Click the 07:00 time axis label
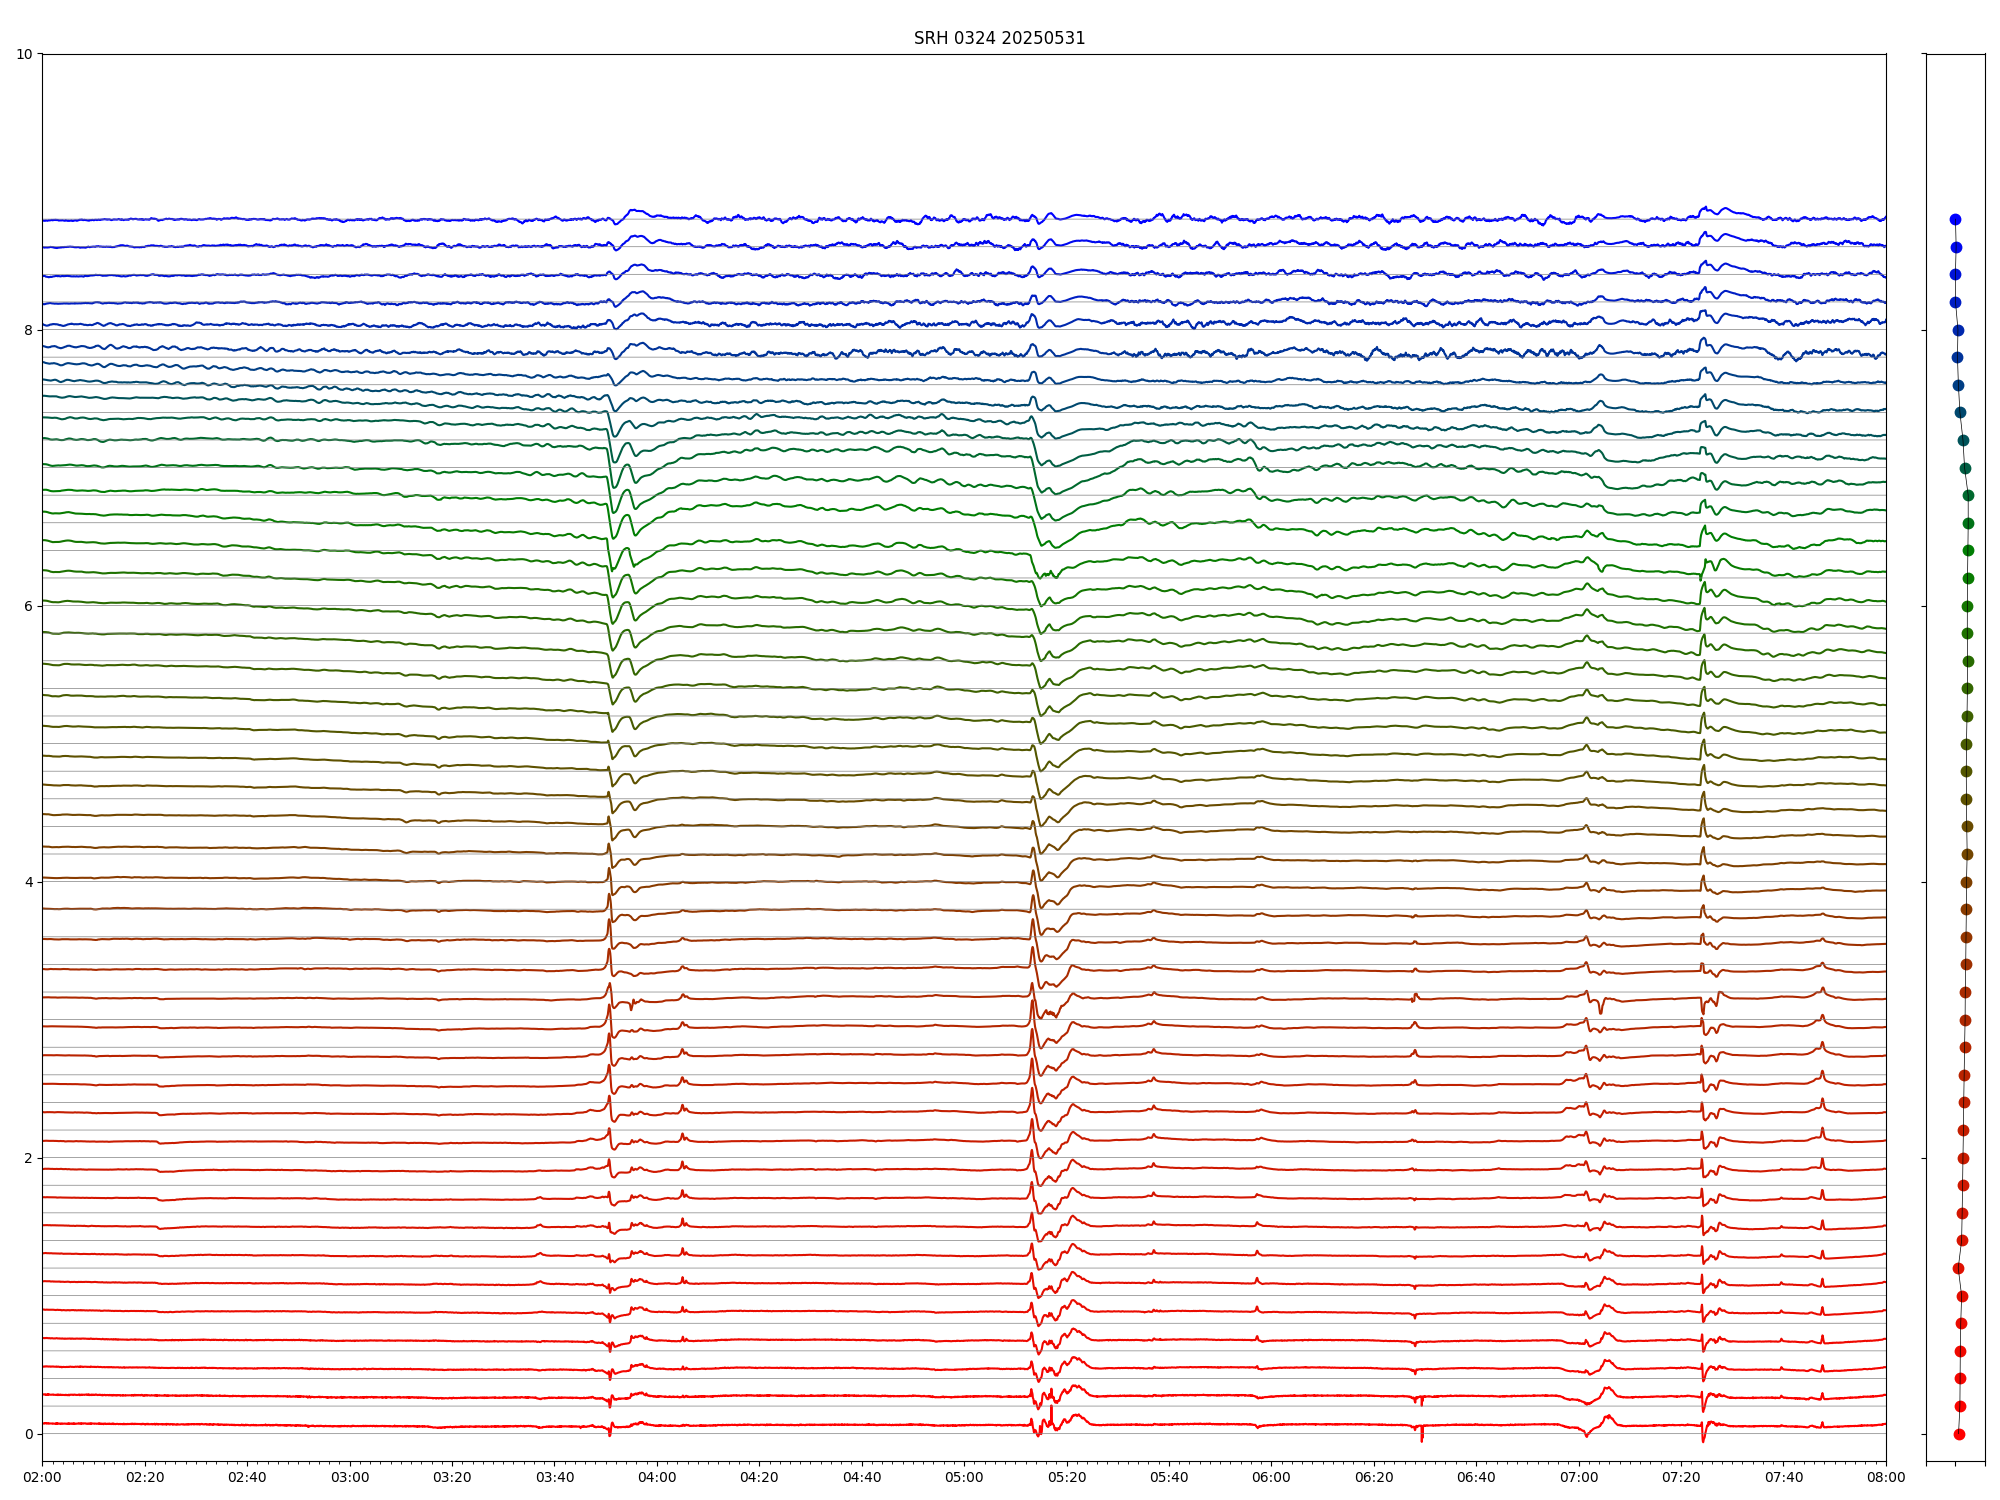The height and width of the screenshot is (1500, 2000). tap(1579, 1477)
